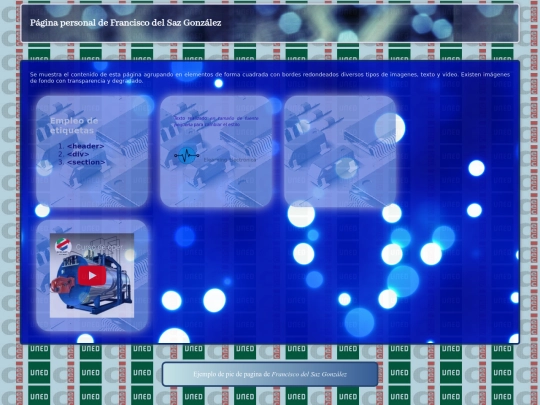Click the blue heartbeat electronics icon

pyautogui.click(x=187, y=156)
